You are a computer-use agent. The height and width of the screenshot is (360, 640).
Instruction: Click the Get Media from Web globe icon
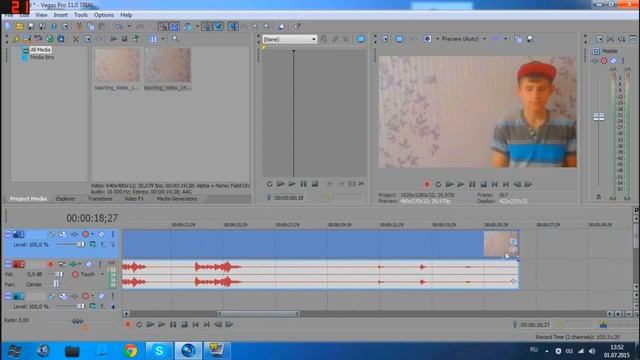pyautogui.click(x=50, y=39)
